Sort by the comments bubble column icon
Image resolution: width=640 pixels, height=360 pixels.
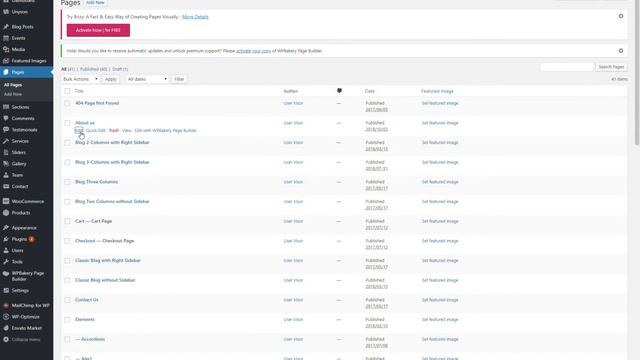coord(339,91)
